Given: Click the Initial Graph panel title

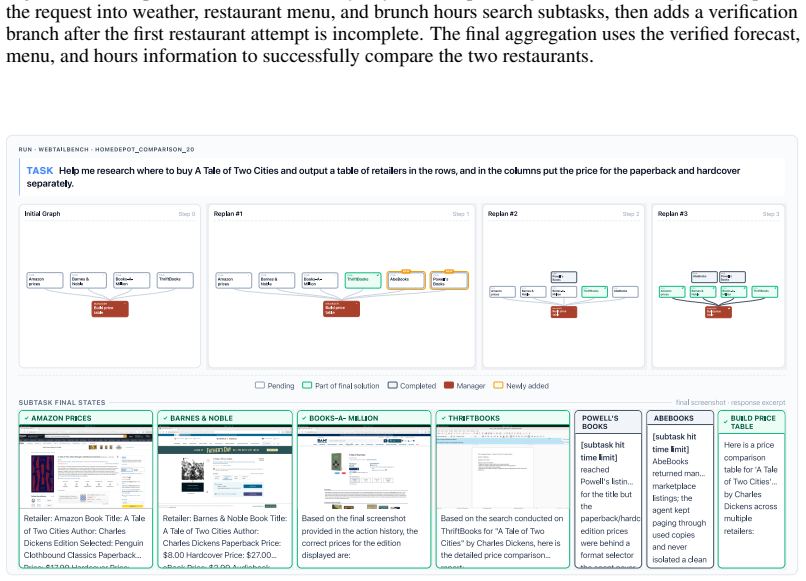Looking at the screenshot, I should pos(42,213).
